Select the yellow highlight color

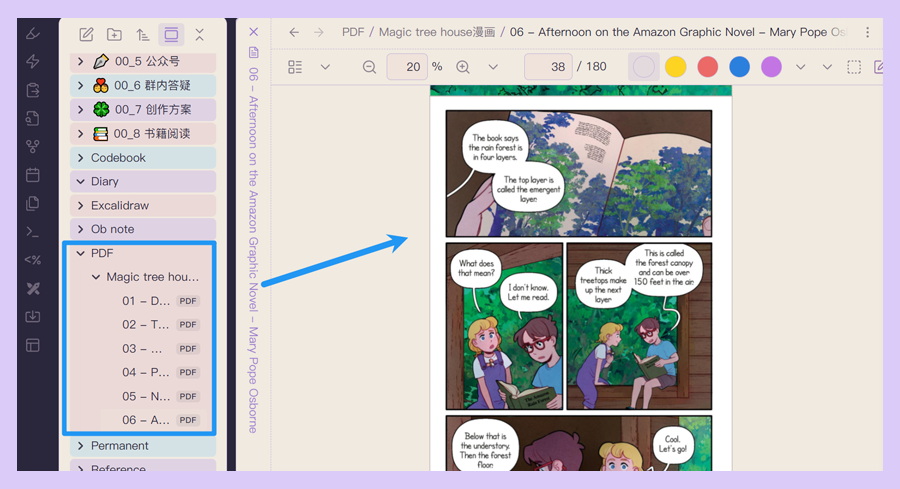[676, 67]
